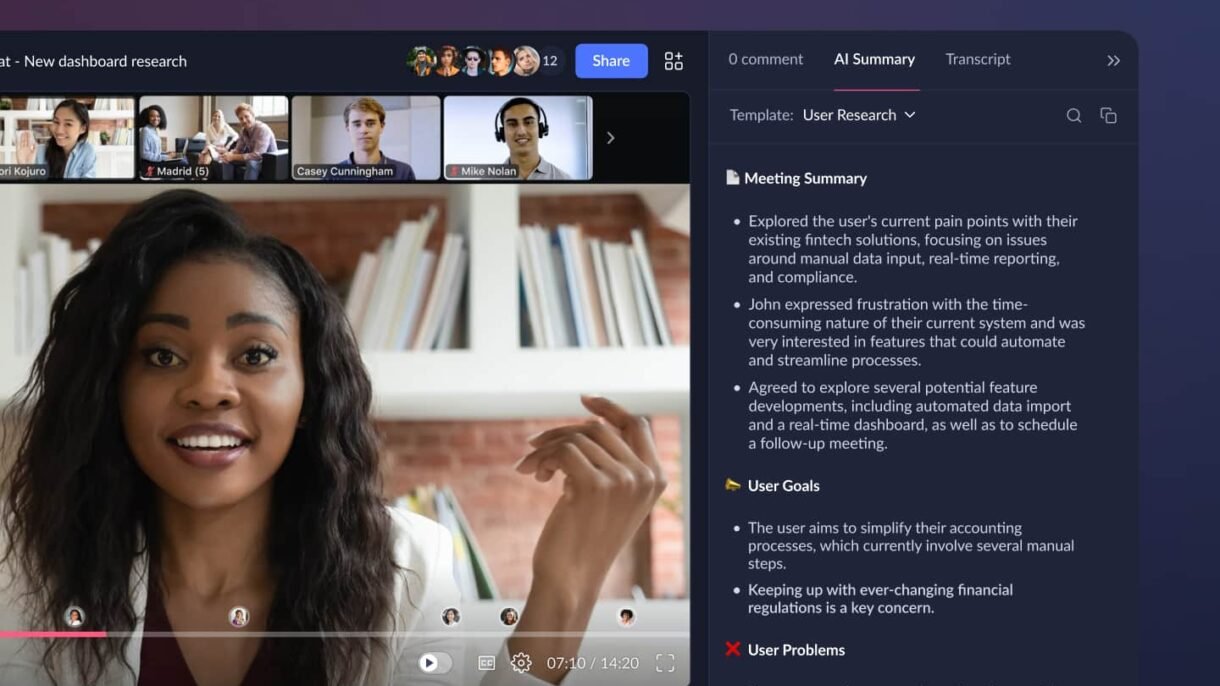Switch to the 0 comment tab
The image size is (1220, 686).
coord(766,59)
